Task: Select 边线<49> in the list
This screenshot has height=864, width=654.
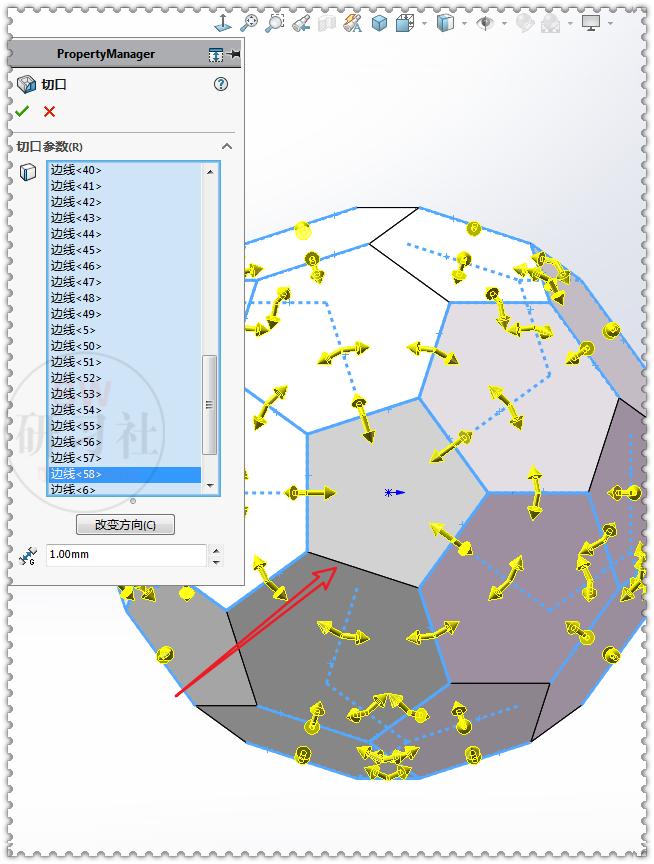Action: pos(125,314)
